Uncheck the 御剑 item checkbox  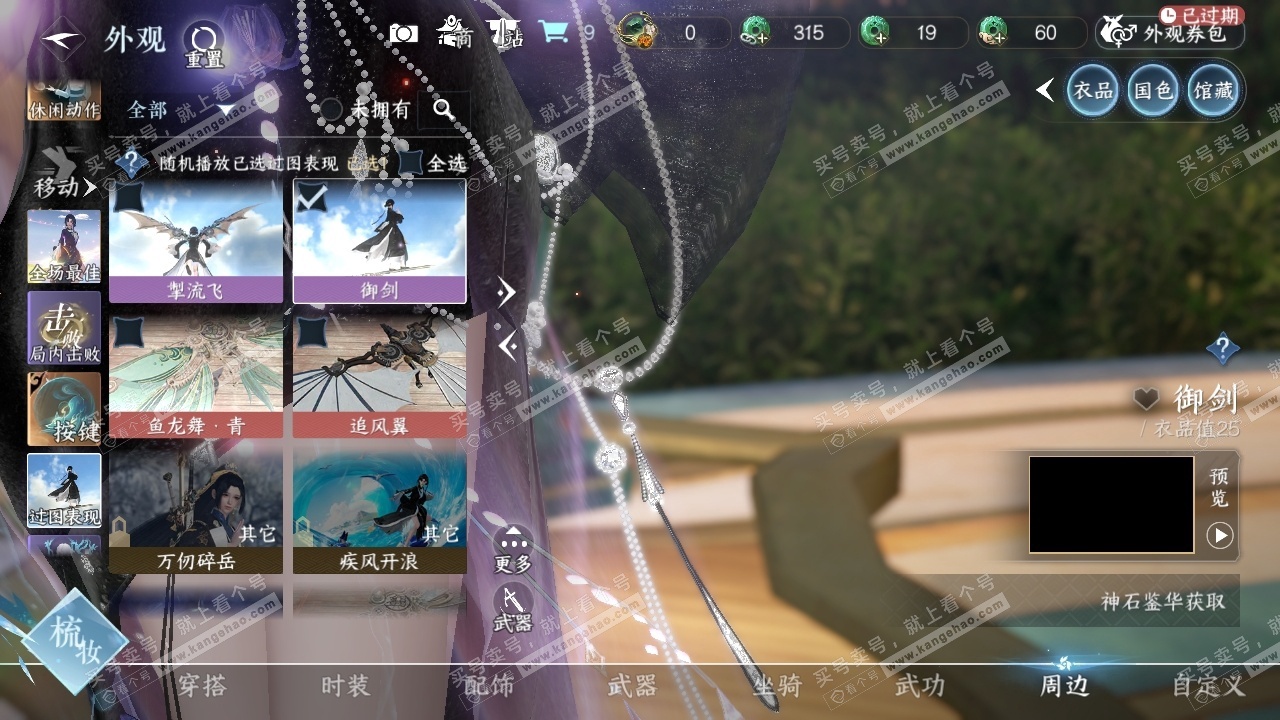pyautogui.click(x=312, y=197)
